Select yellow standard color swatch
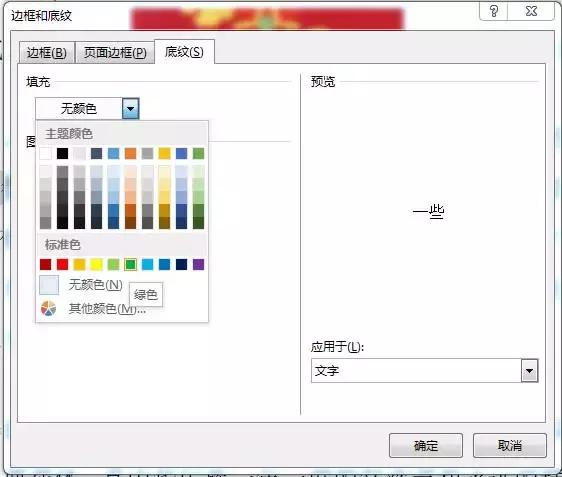562x477 pixels. point(96,264)
